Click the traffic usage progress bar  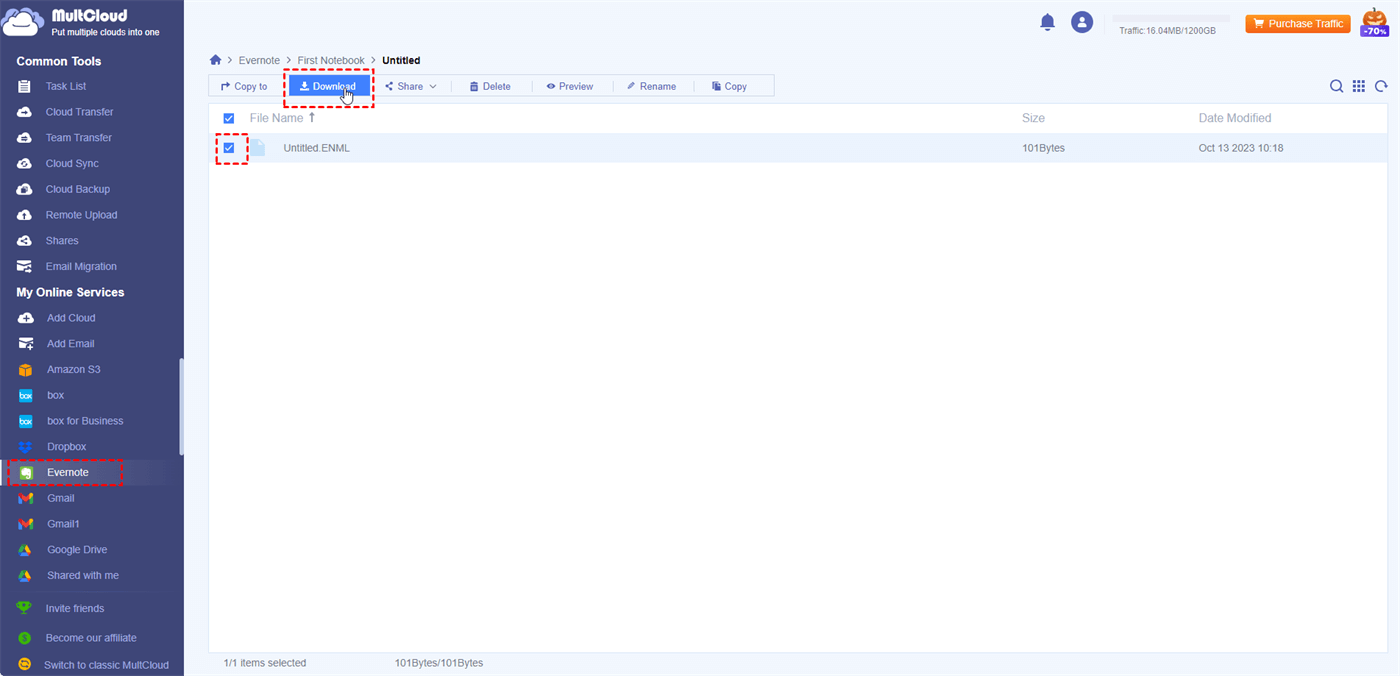(x=1171, y=18)
